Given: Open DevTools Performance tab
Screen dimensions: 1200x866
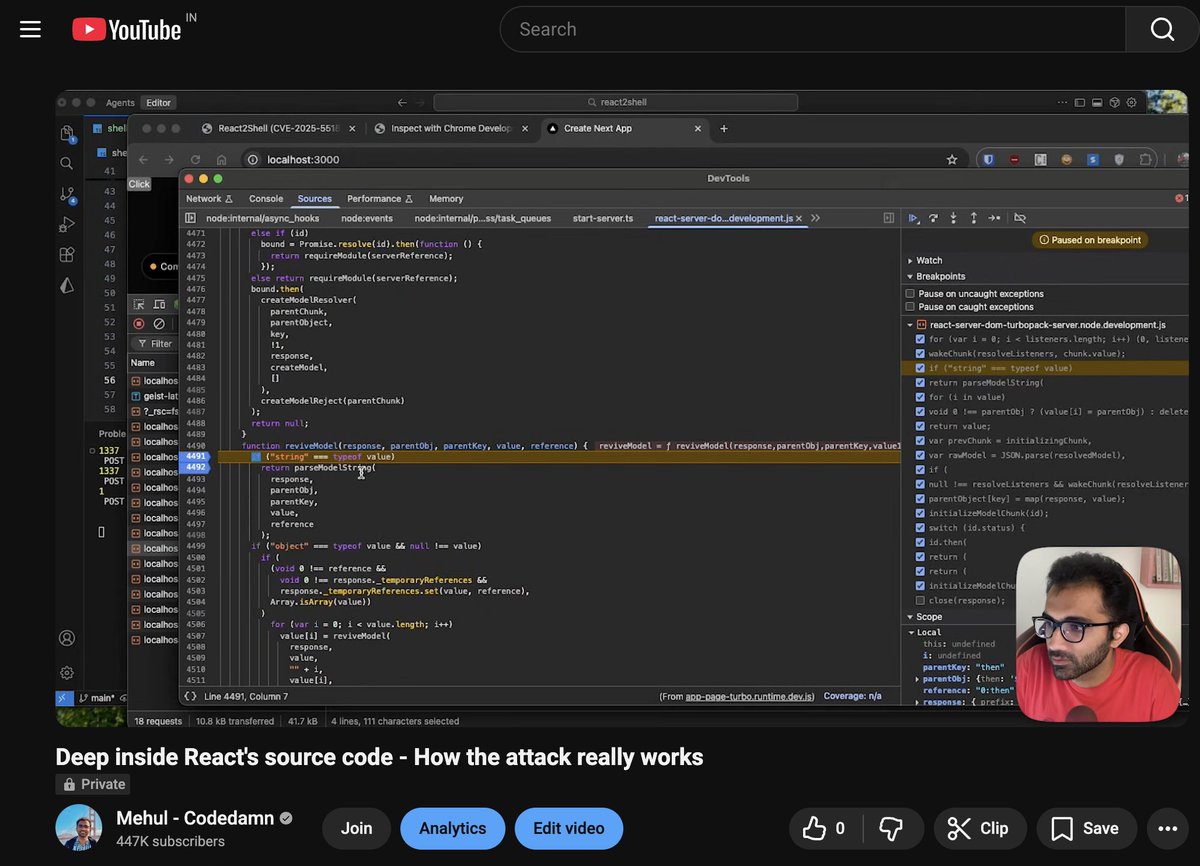Looking at the screenshot, I should click(x=379, y=199).
